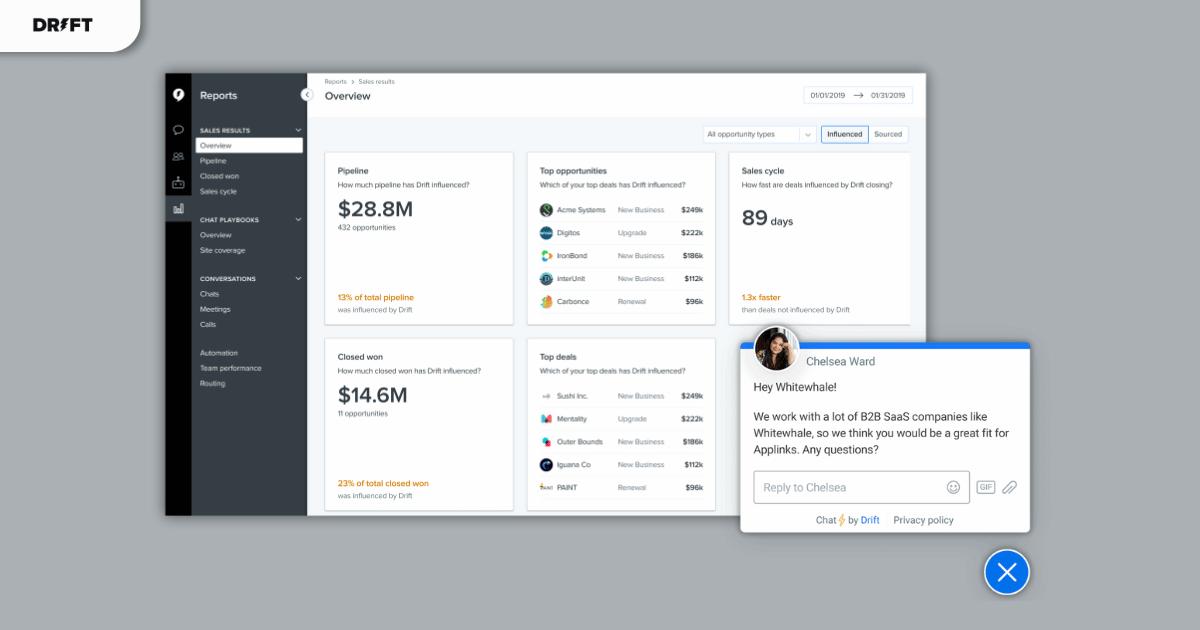Open the Automation report
Image resolution: width=1200 pixels, height=630 pixels.
tap(219, 353)
